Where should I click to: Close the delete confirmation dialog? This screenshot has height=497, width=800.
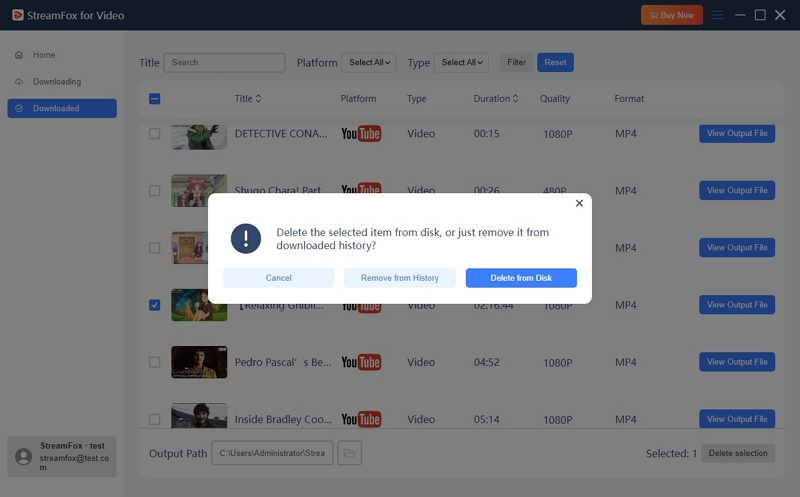[x=579, y=203]
